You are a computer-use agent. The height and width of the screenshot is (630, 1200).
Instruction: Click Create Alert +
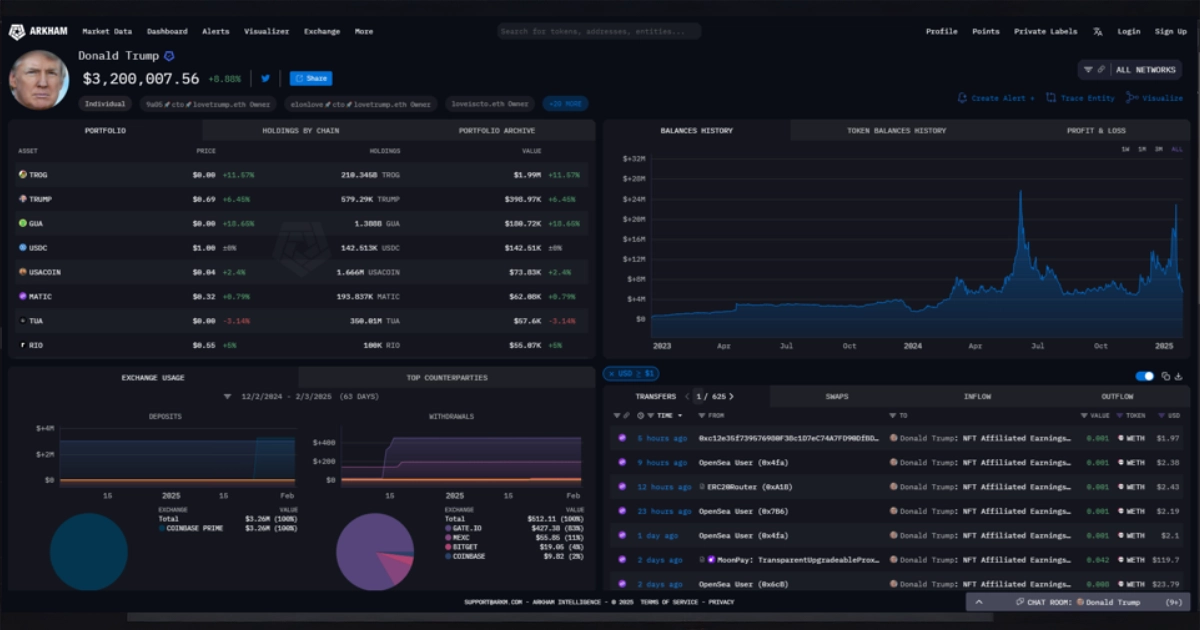coord(996,98)
